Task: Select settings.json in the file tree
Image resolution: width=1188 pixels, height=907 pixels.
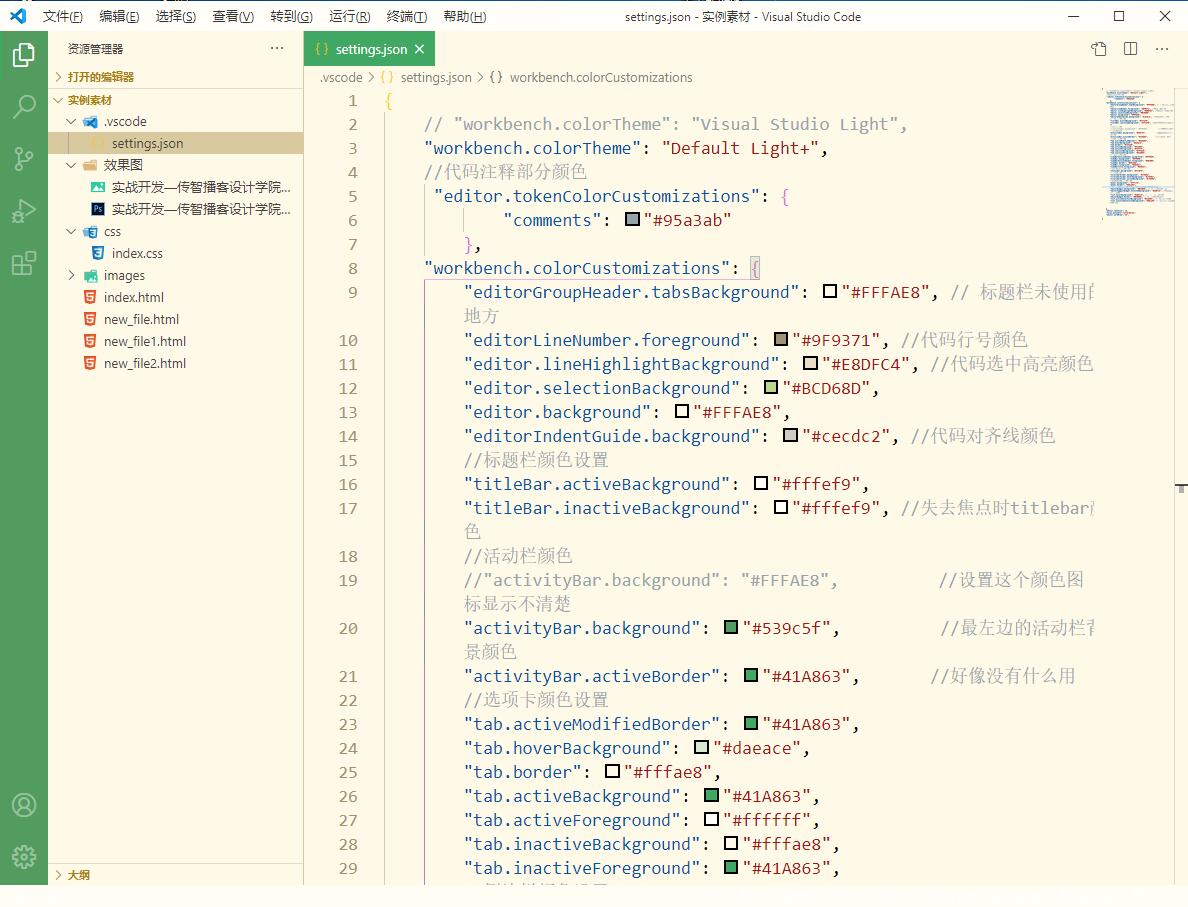Action: [x=176, y=143]
